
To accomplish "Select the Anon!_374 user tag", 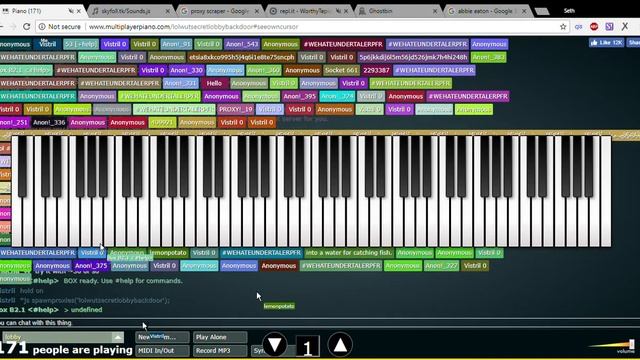I will pyautogui.click(x=337, y=96).
